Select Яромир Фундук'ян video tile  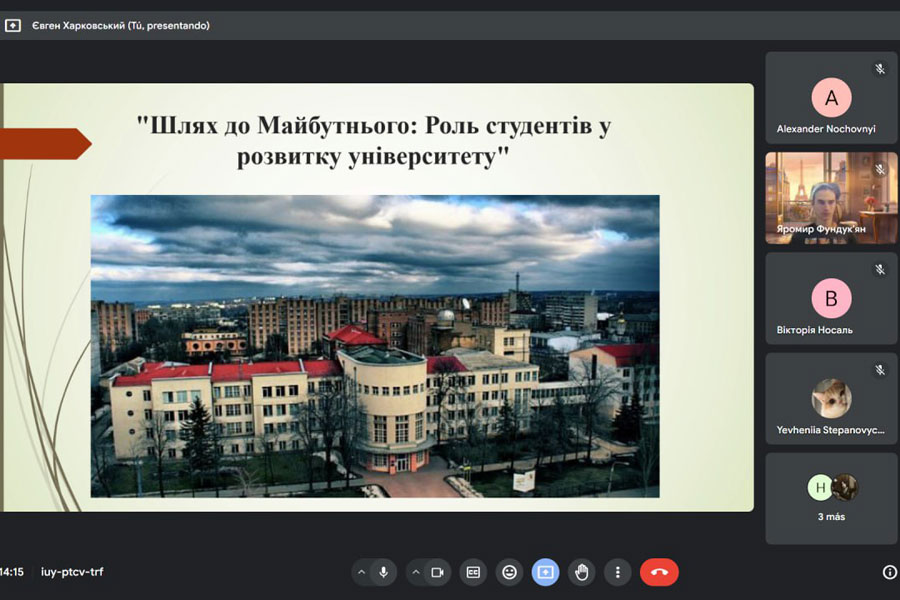[x=831, y=198]
